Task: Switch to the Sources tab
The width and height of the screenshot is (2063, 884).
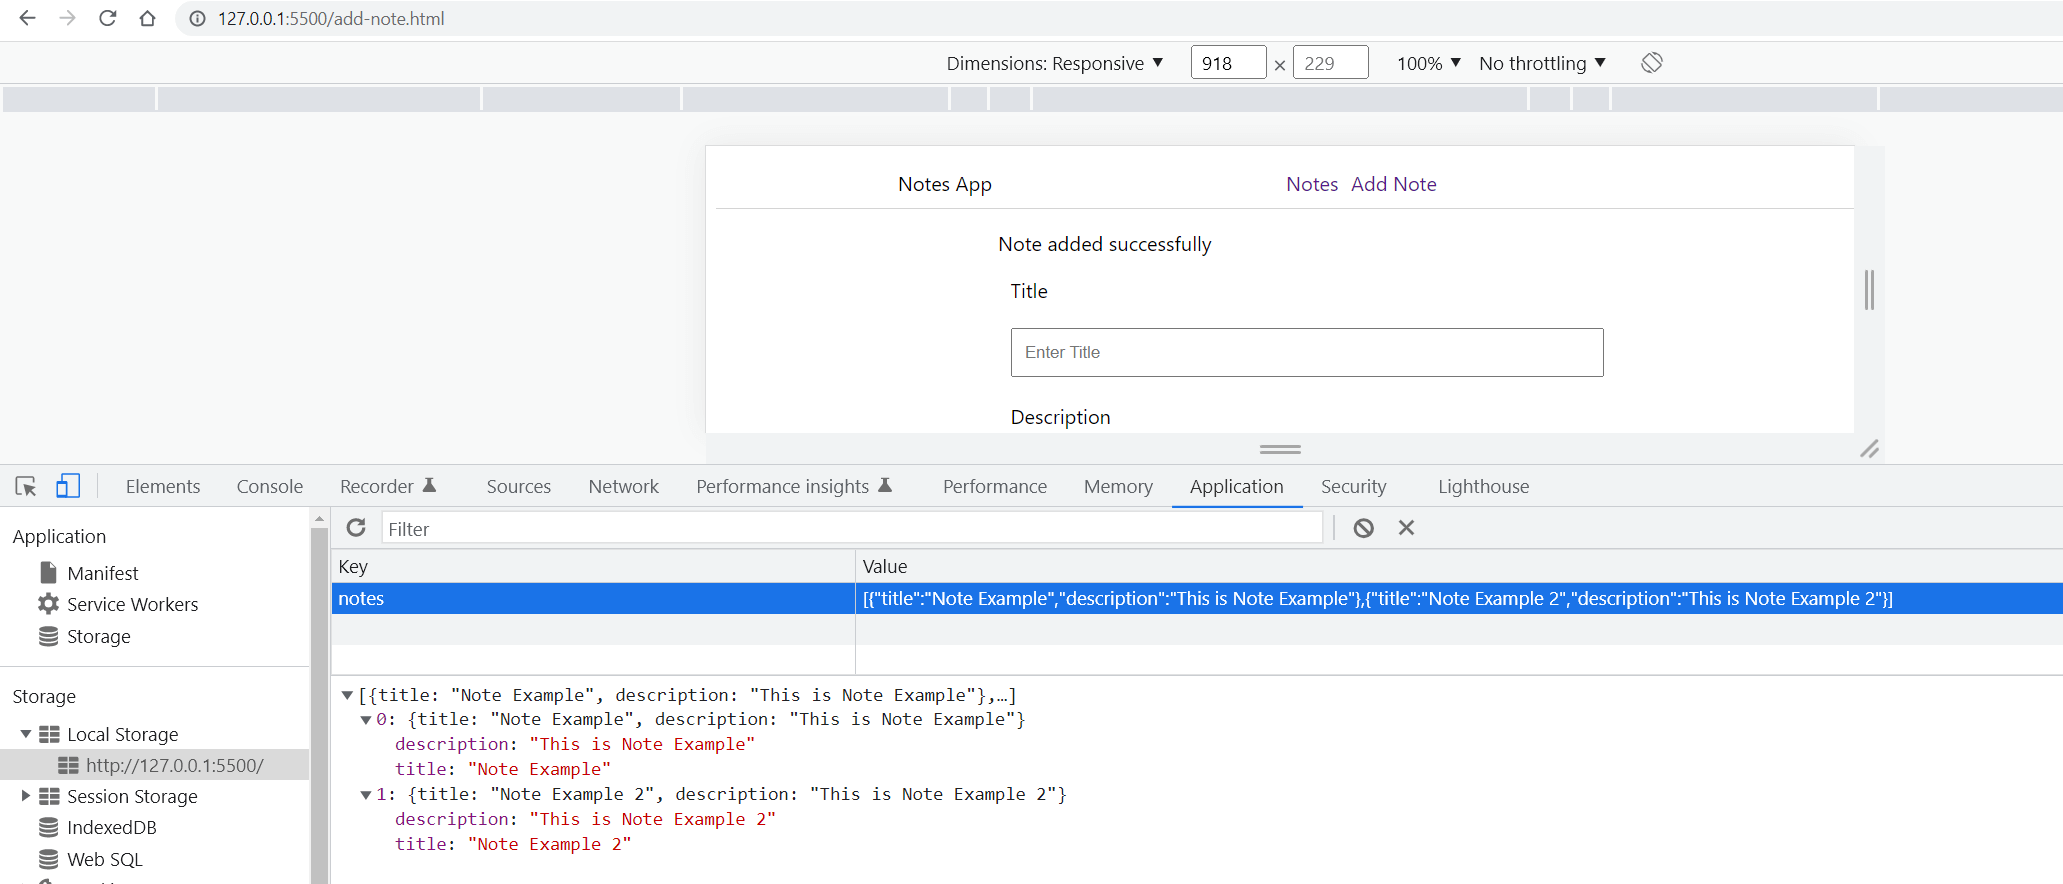Action: pos(519,486)
